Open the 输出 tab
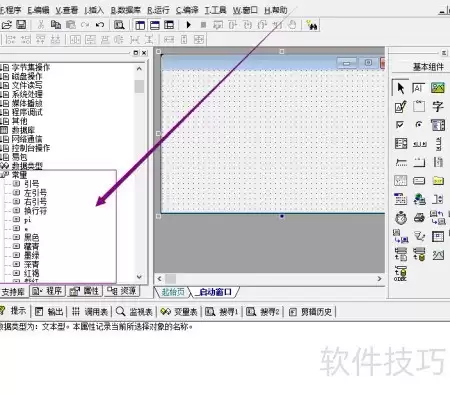Screen dimensions: 450x395 click(x=49, y=312)
